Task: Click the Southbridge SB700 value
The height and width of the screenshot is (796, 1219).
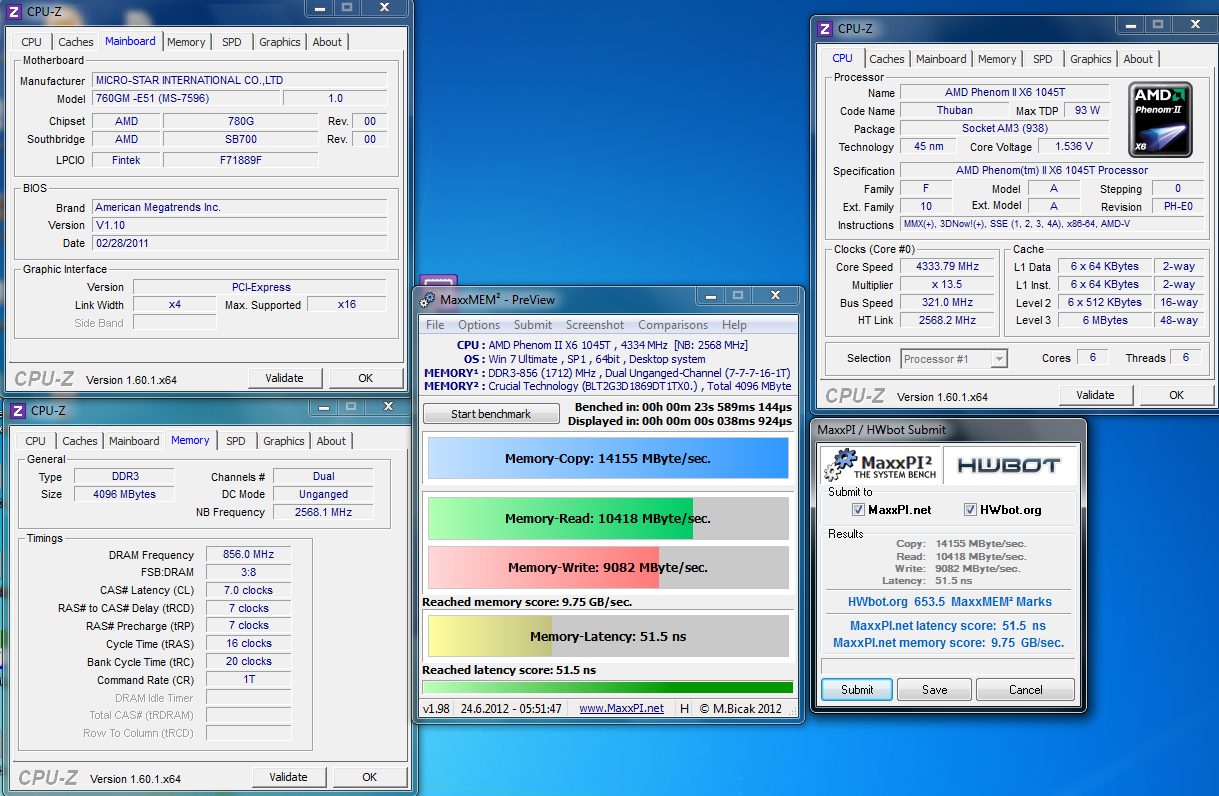Action: [240, 140]
